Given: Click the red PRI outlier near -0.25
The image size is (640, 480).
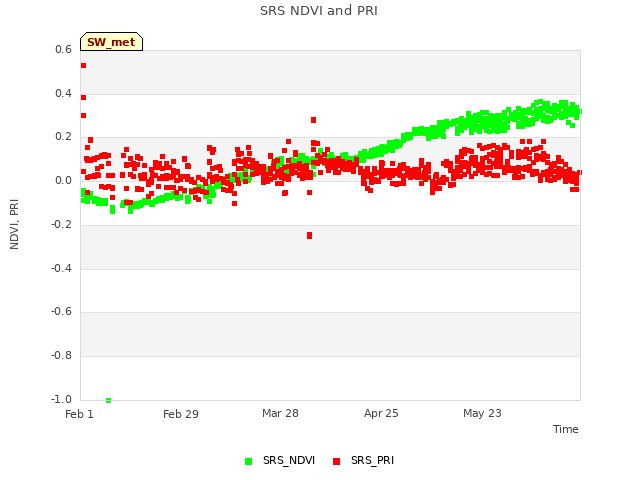Looking at the screenshot, I should coord(309,236).
